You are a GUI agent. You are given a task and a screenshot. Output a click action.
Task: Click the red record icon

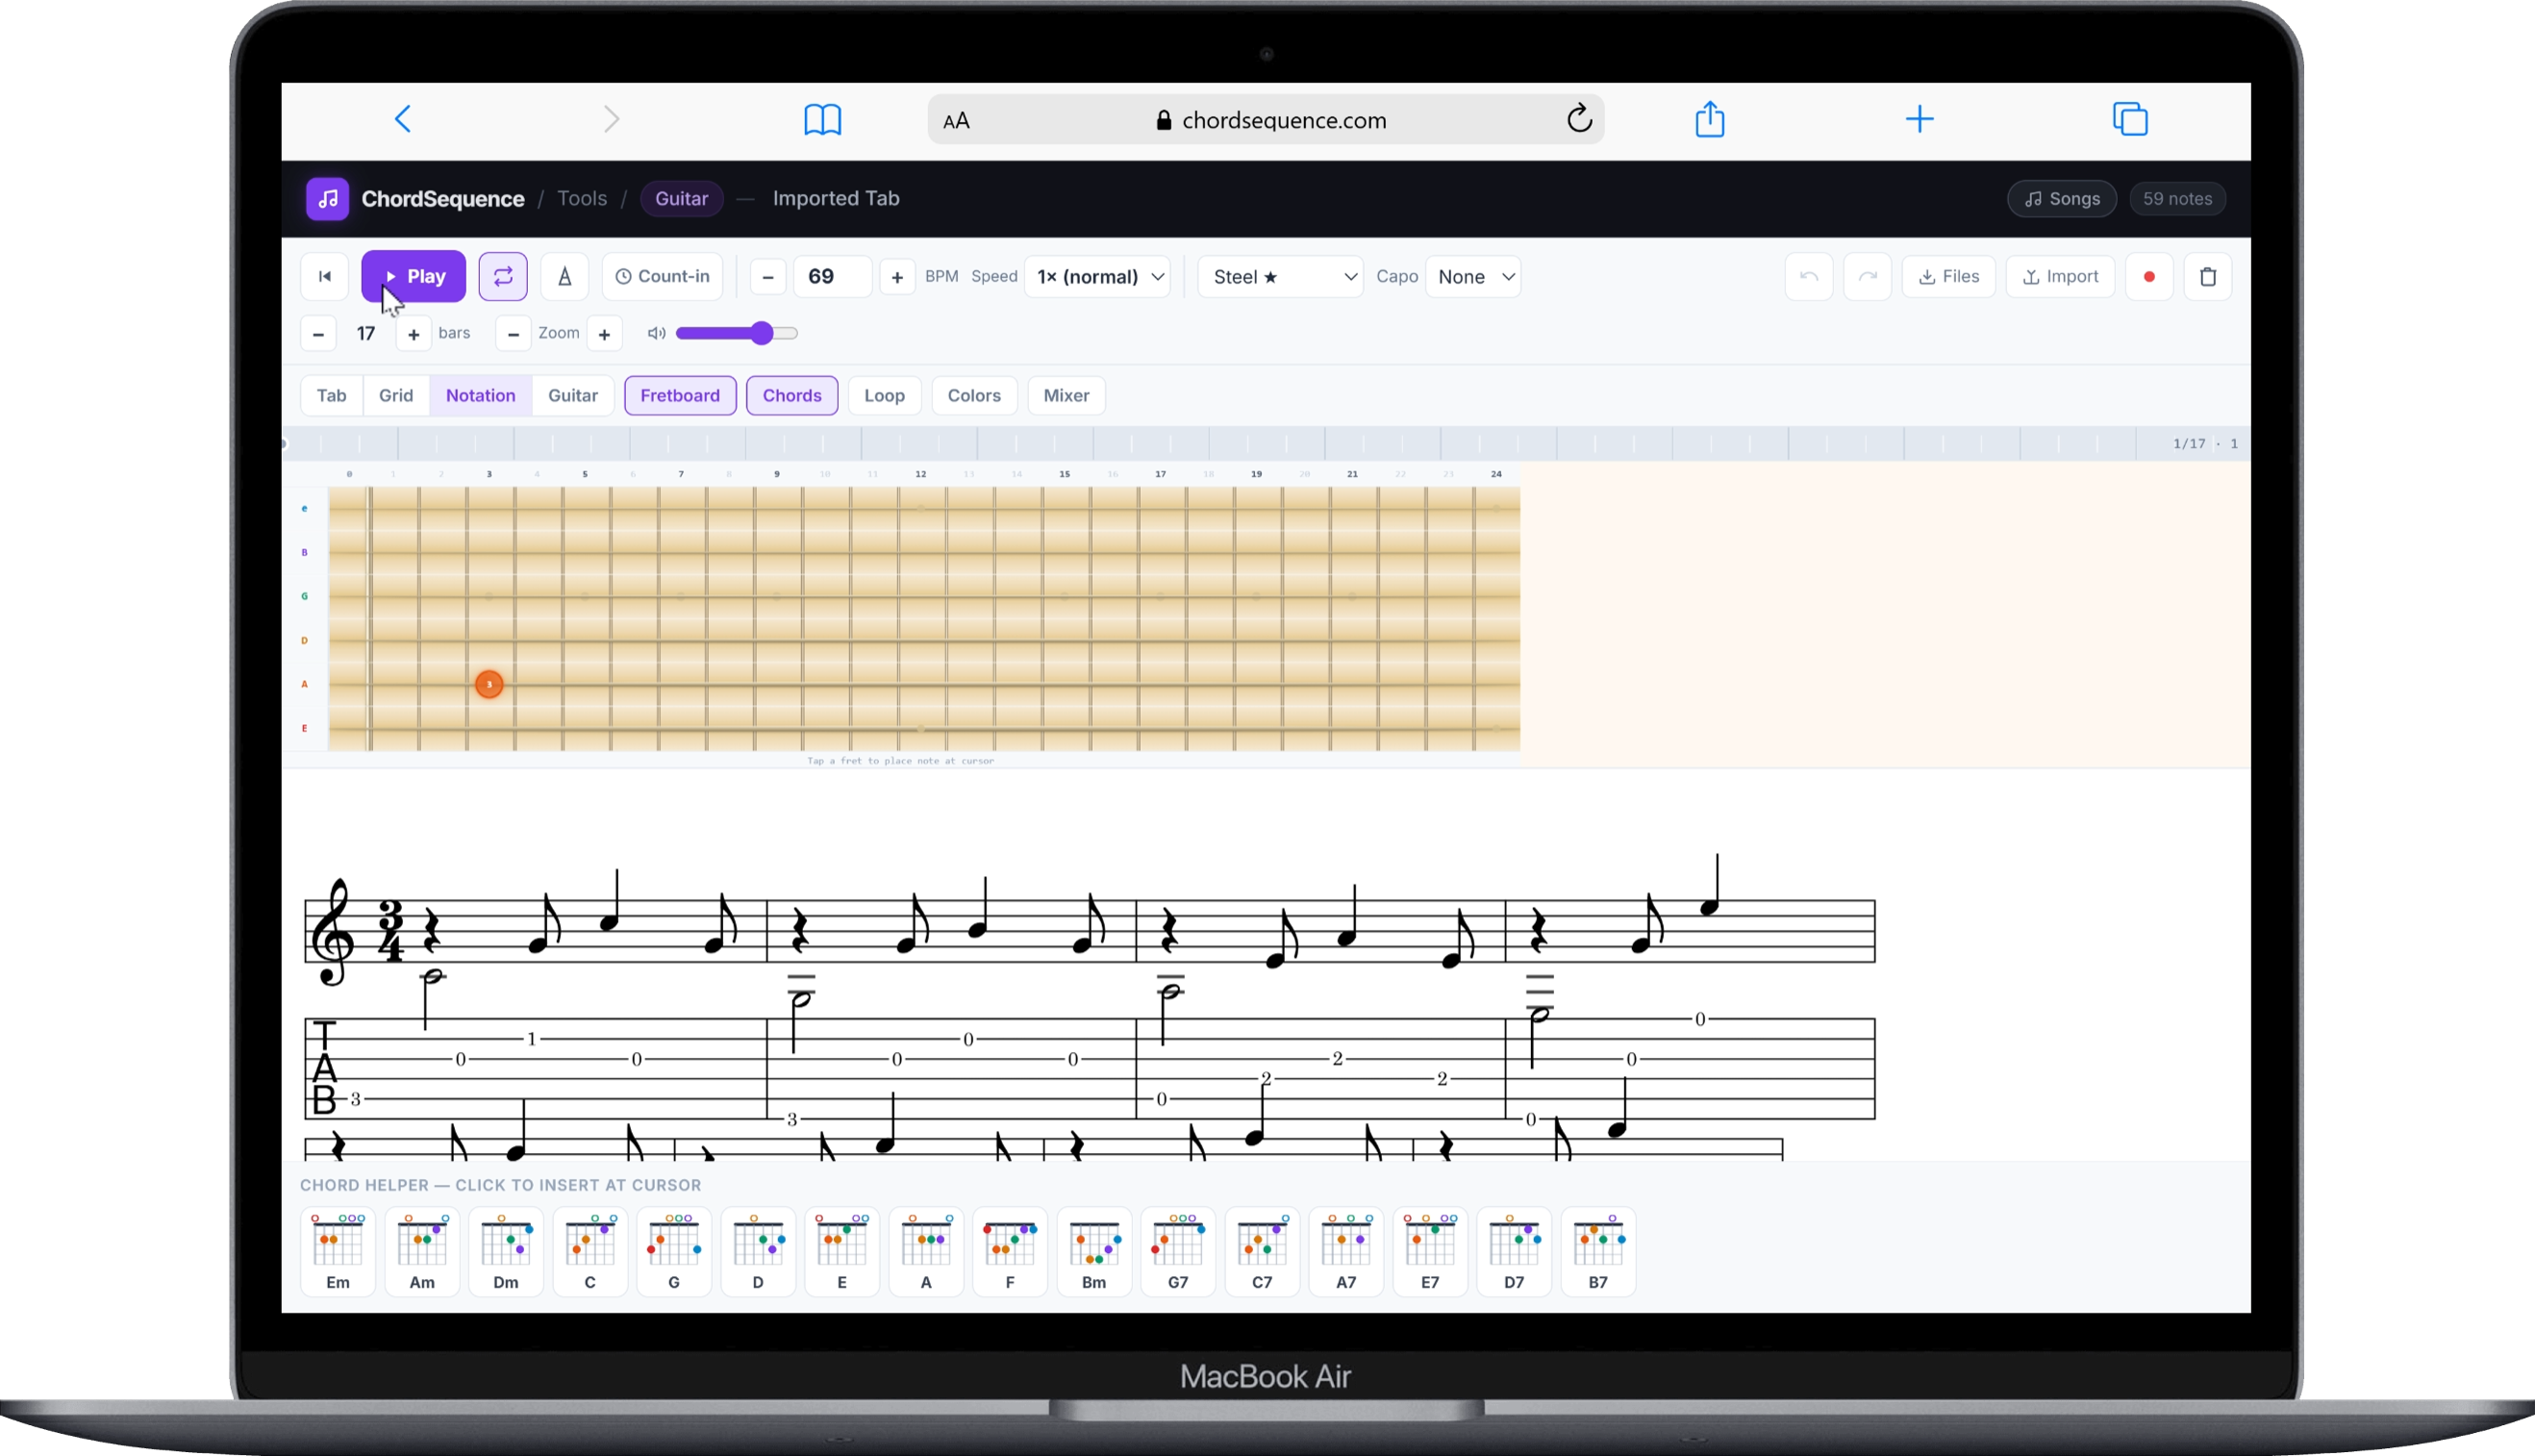(2149, 277)
